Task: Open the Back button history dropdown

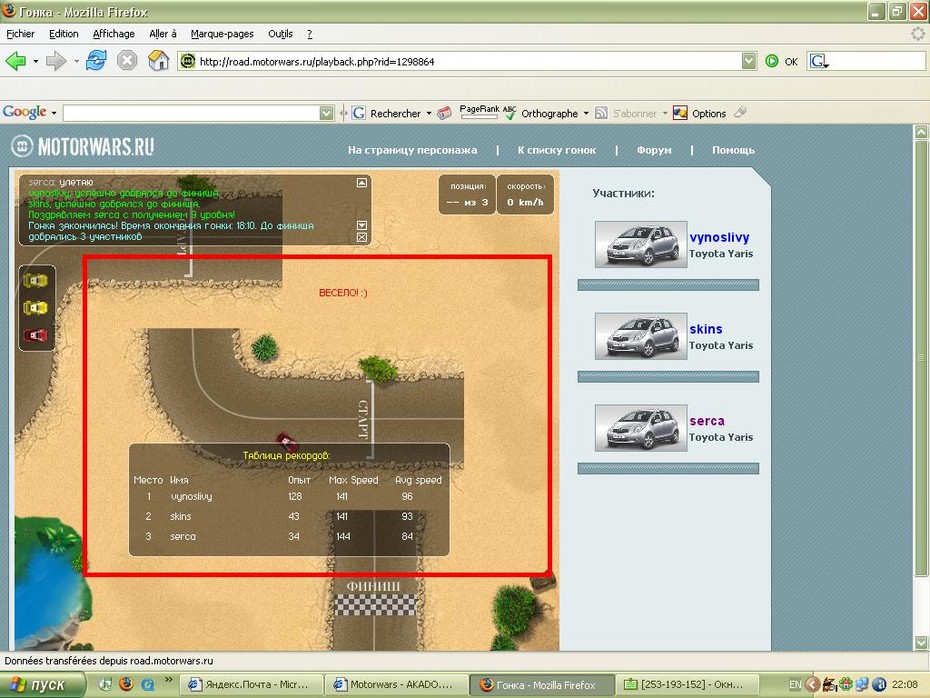Action: click(36, 61)
